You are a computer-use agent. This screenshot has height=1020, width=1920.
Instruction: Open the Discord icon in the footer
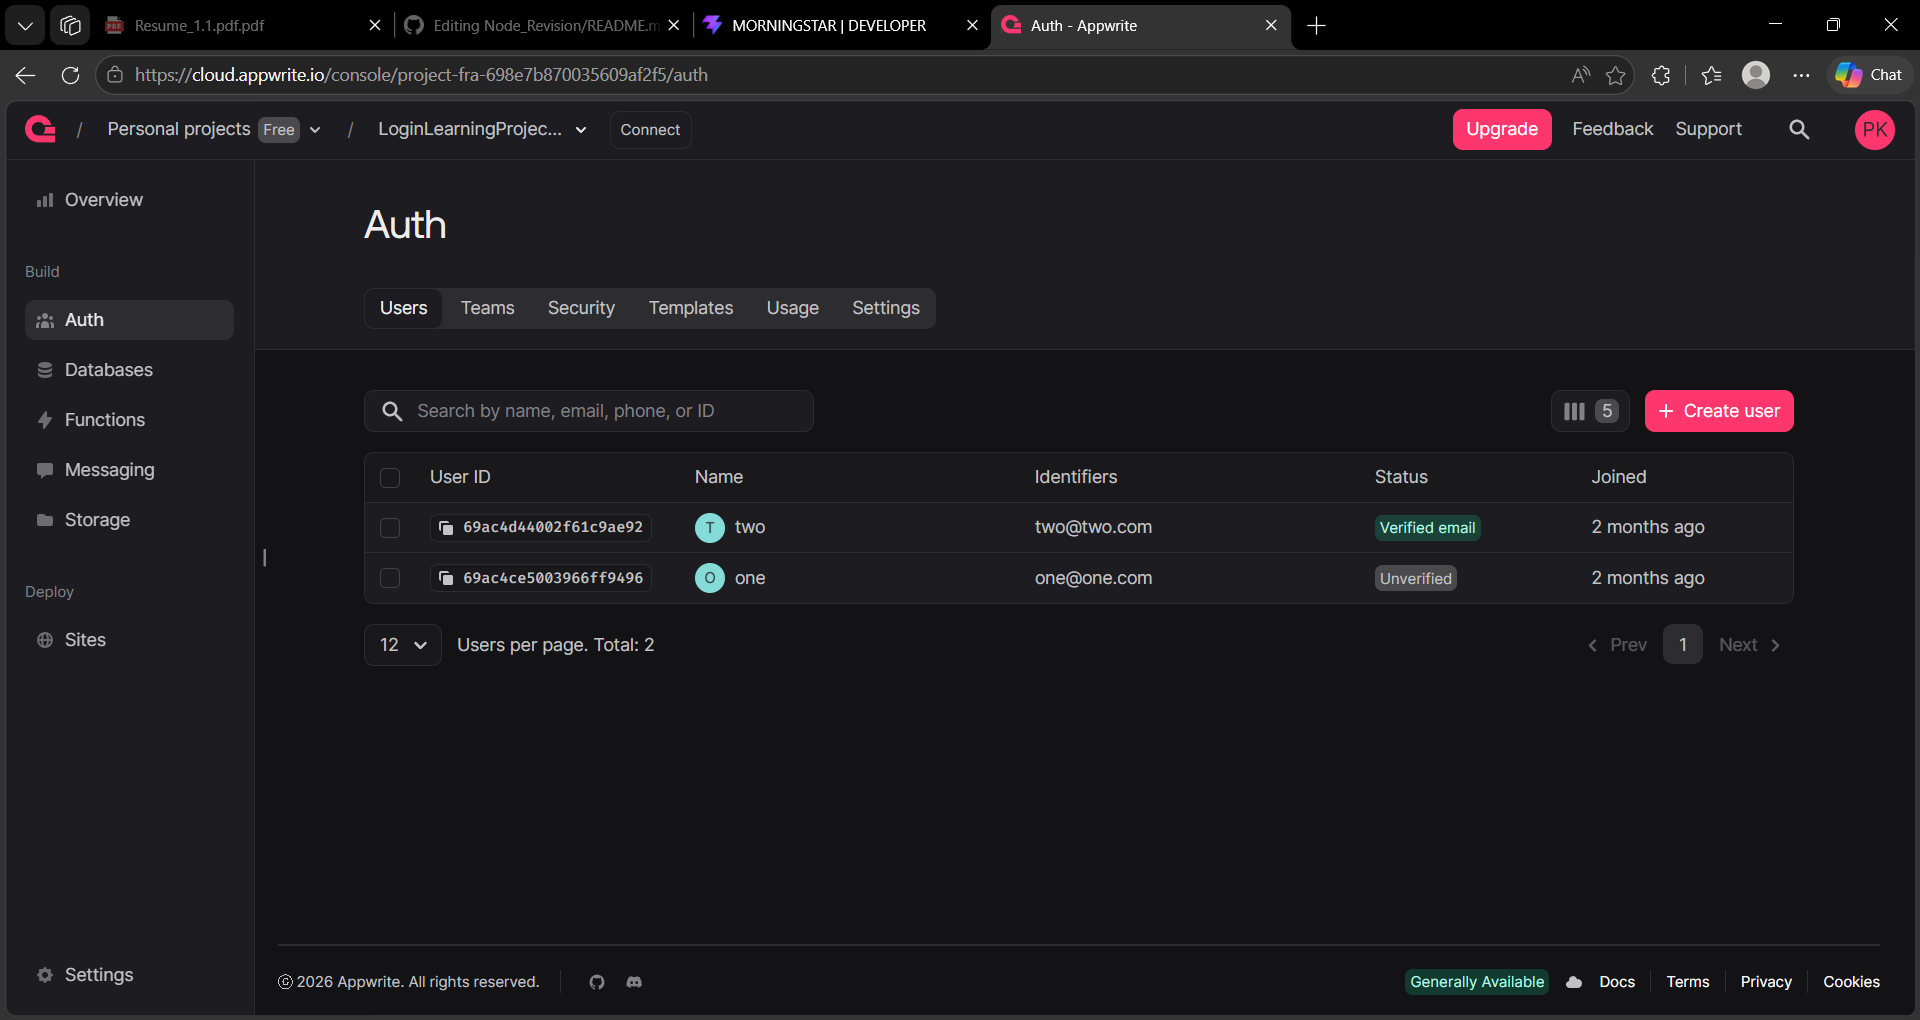coord(634,982)
